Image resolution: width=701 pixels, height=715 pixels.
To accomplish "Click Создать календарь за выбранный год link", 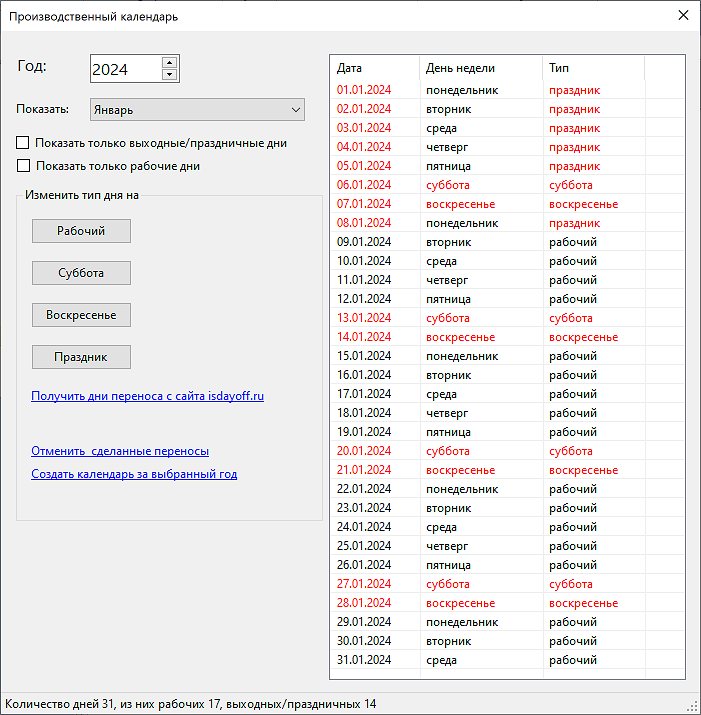I will 134,474.
